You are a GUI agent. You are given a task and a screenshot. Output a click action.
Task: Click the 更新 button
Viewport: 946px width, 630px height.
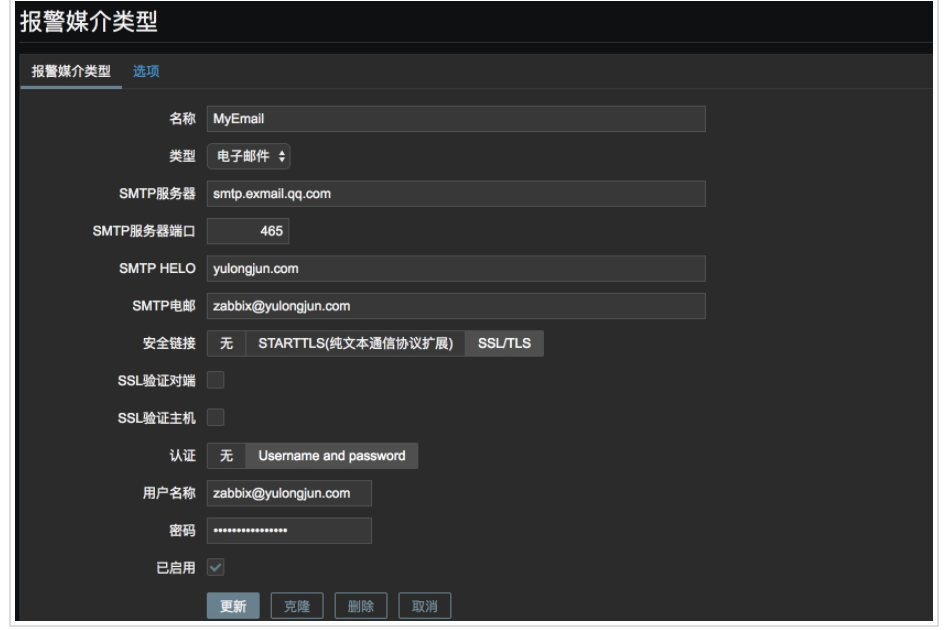pyautogui.click(x=233, y=606)
